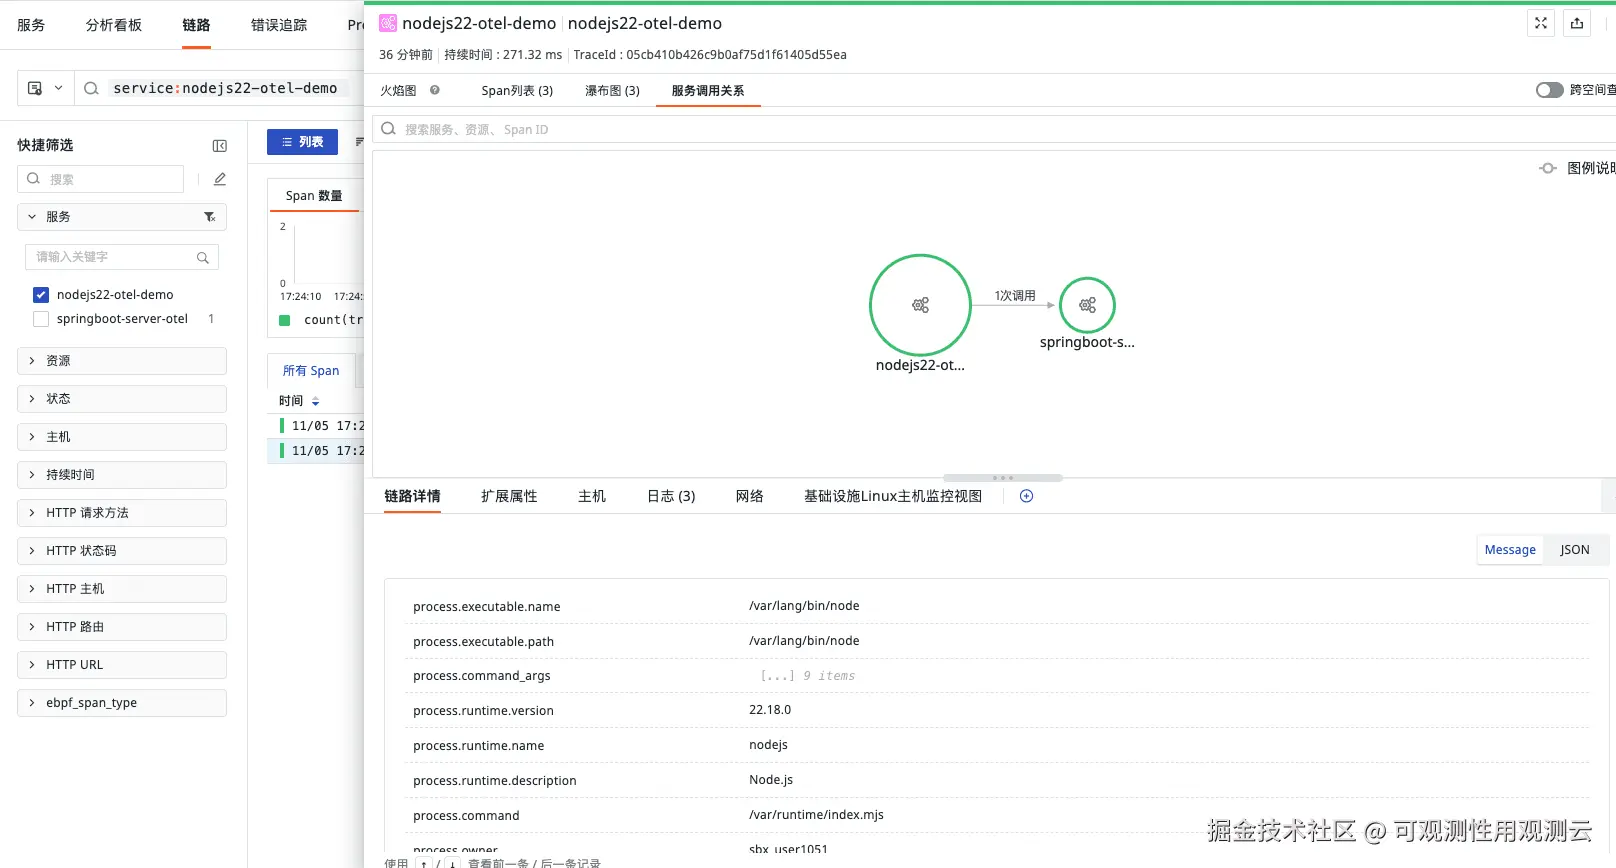Click the 搜索服务、资源、Span ID field

tap(994, 129)
